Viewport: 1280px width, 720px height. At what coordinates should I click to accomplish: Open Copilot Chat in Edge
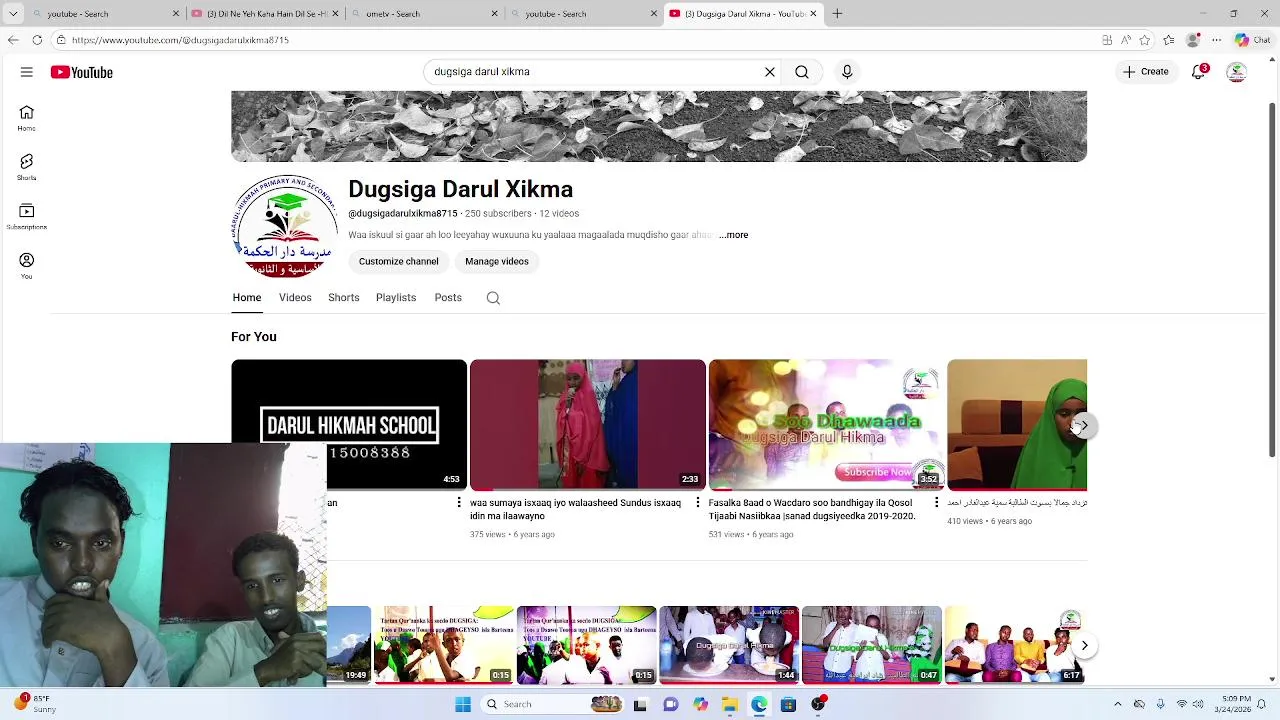point(1251,40)
